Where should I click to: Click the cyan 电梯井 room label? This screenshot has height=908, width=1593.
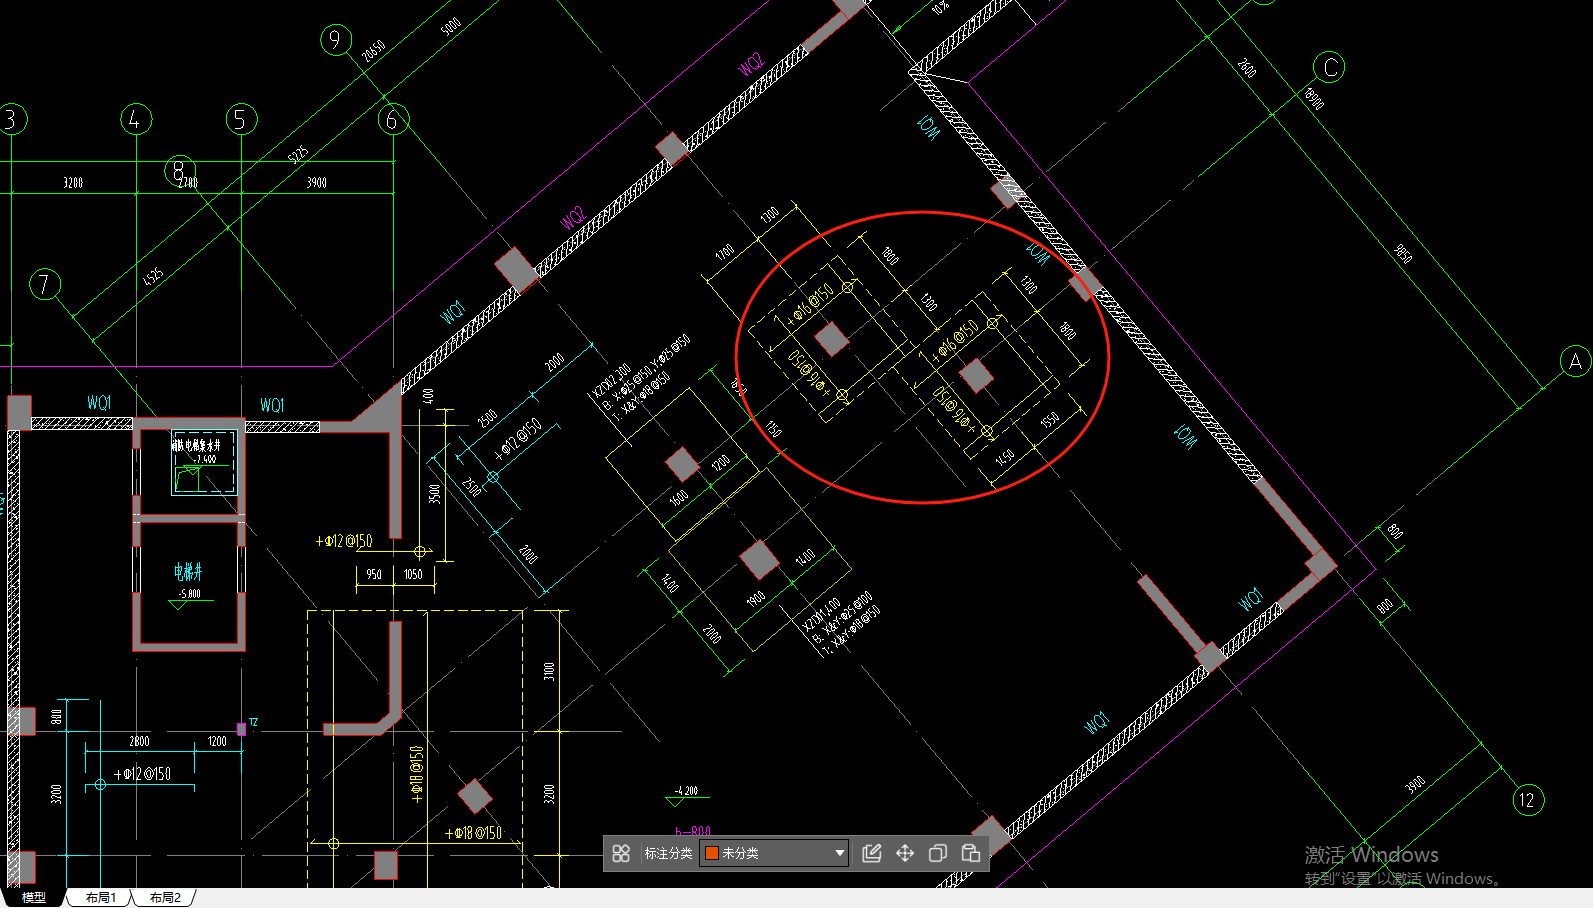(188, 571)
